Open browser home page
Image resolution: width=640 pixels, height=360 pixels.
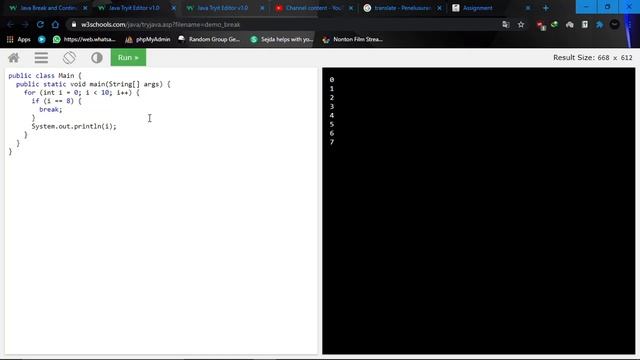(x=55, y=24)
